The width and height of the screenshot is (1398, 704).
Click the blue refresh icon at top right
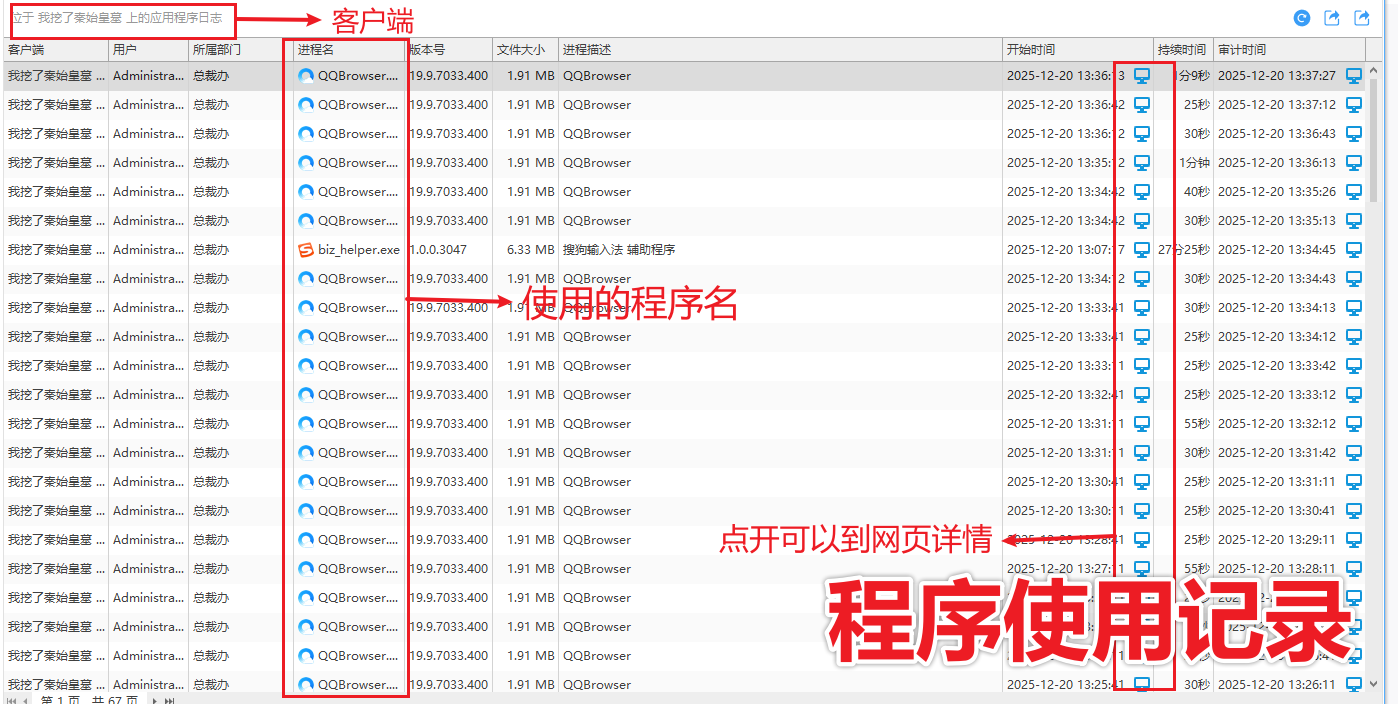tap(1301, 18)
